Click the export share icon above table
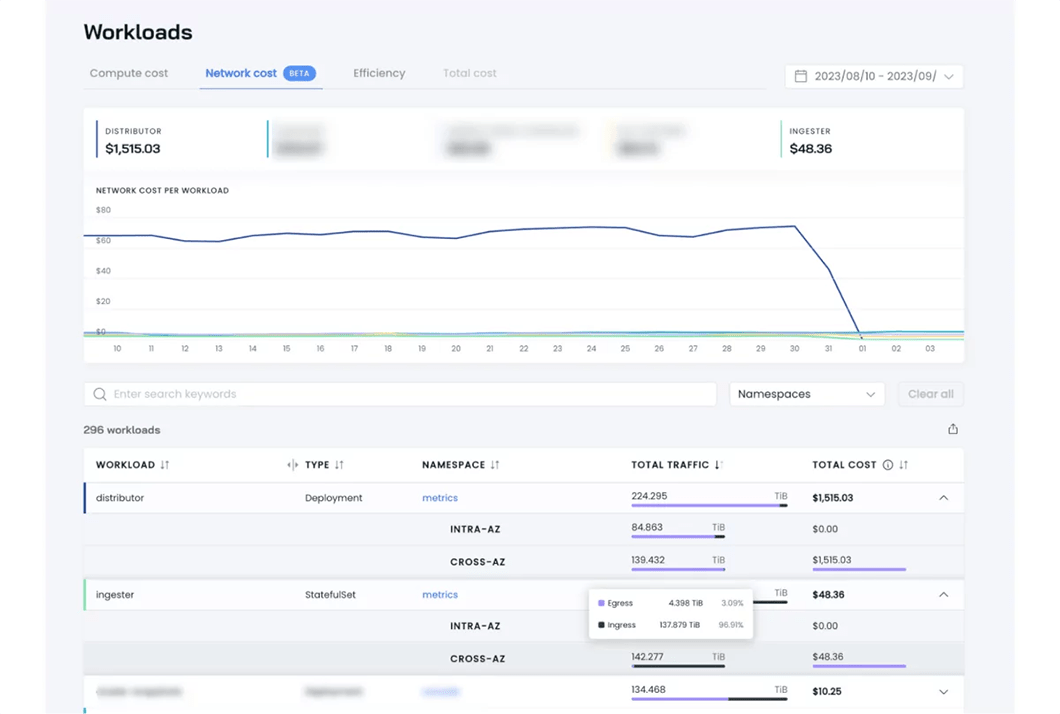 952,429
